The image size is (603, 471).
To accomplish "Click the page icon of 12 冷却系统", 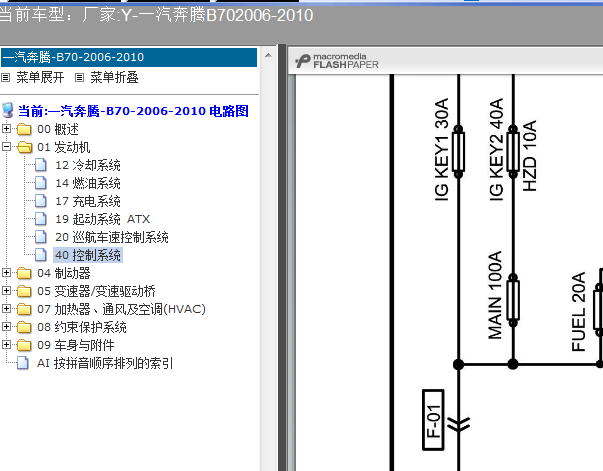I will (41, 165).
